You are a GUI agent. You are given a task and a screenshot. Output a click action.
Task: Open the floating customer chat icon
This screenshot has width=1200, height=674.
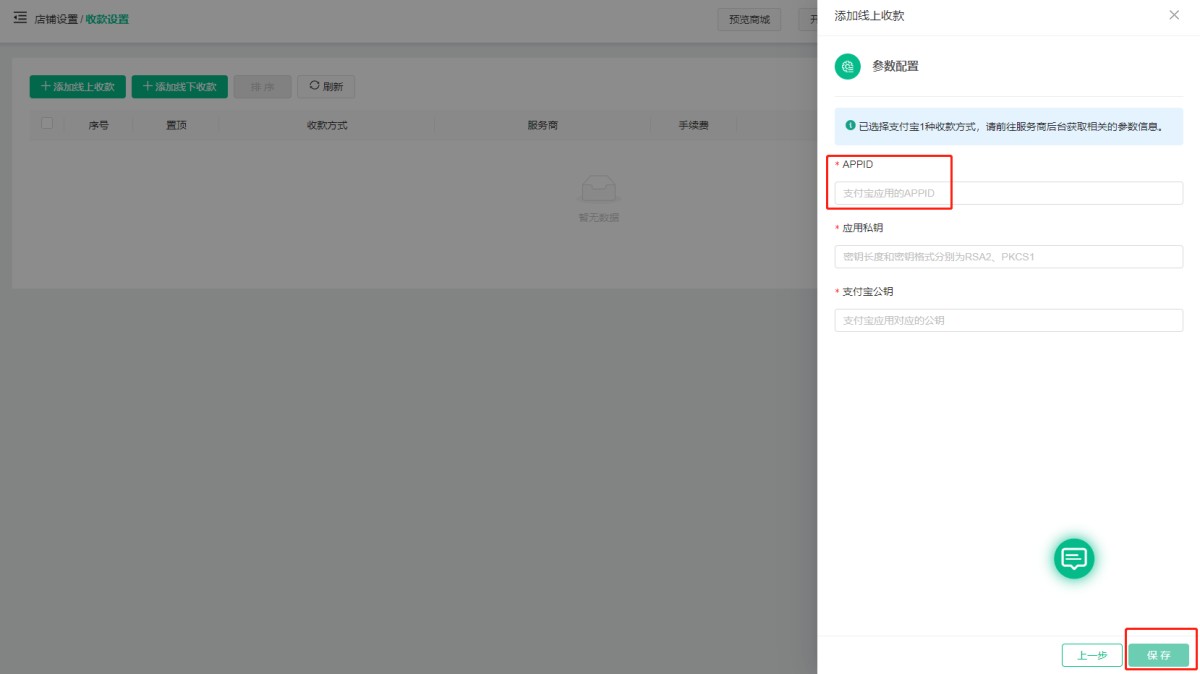pos(1074,558)
